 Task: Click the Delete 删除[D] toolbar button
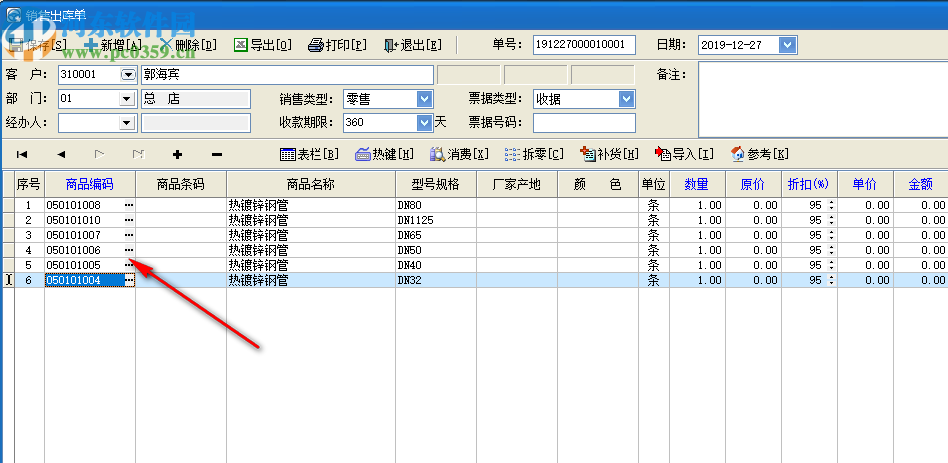click(187, 45)
